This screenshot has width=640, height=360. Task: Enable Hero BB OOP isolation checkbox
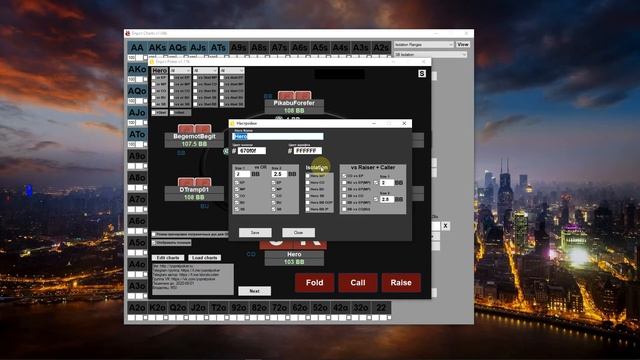[x=308, y=202]
